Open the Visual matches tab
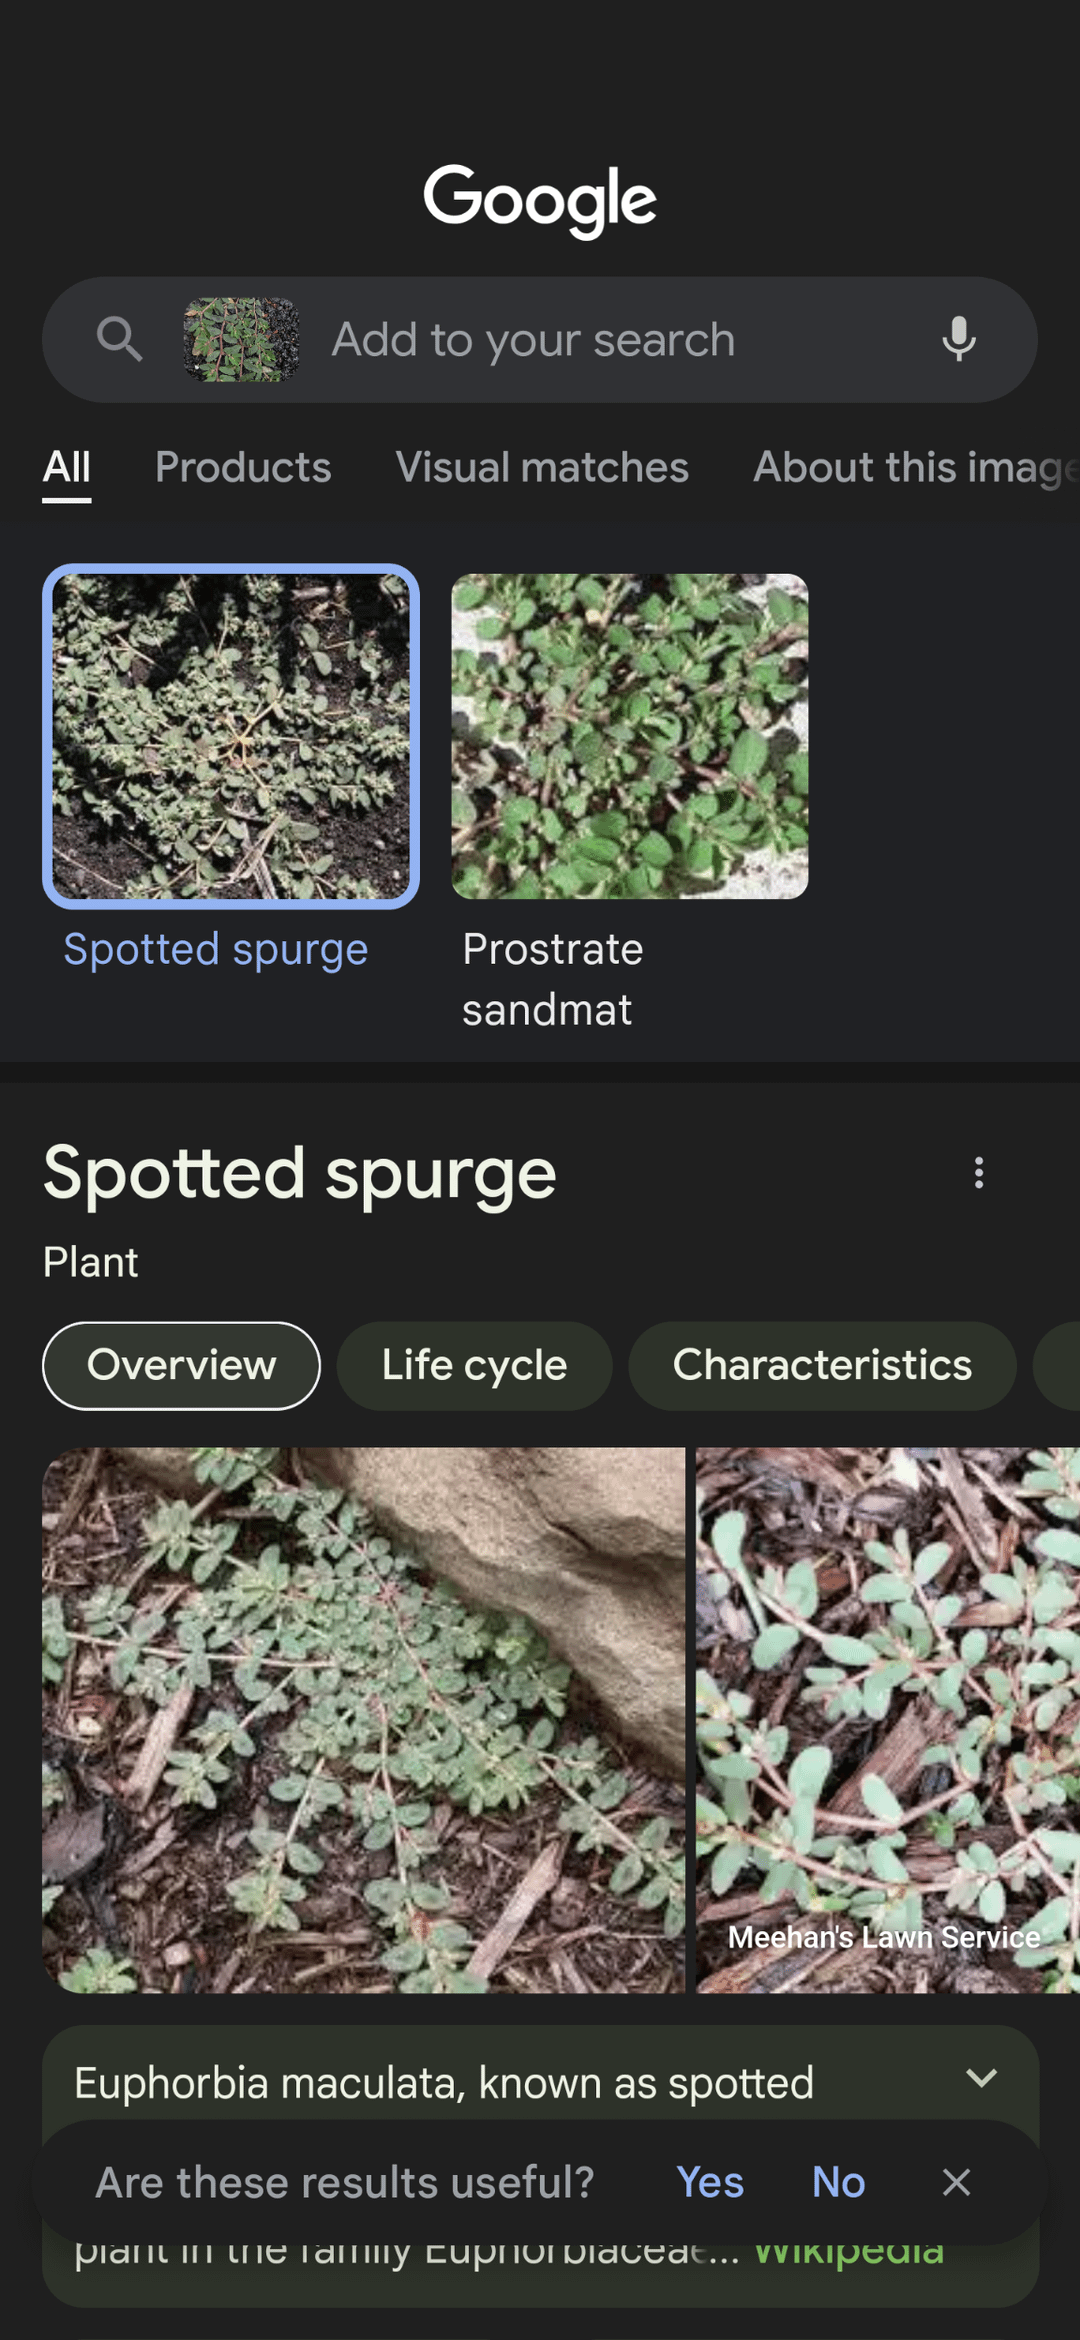The height and width of the screenshot is (2340, 1080). pyautogui.click(x=542, y=467)
